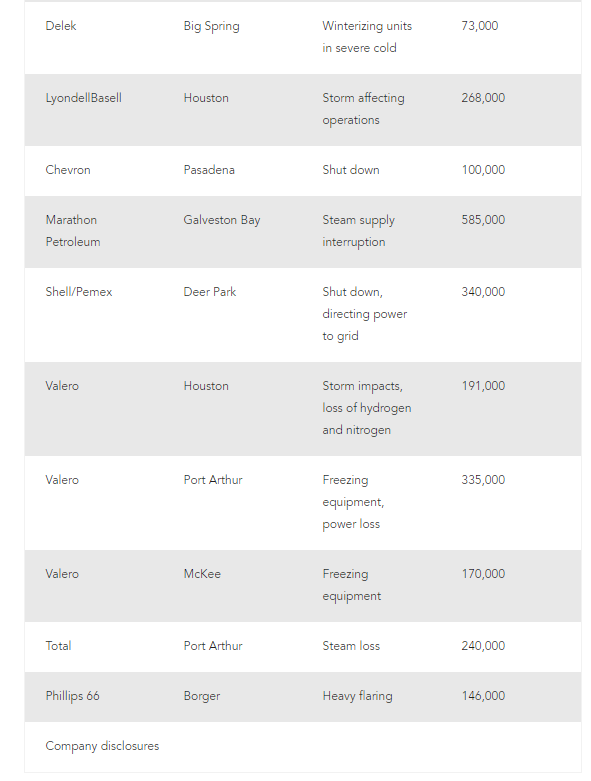The height and width of the screenshot is (781, 591).
Task: Select the Shell/Pemex company cell
Action: [79, 292]
